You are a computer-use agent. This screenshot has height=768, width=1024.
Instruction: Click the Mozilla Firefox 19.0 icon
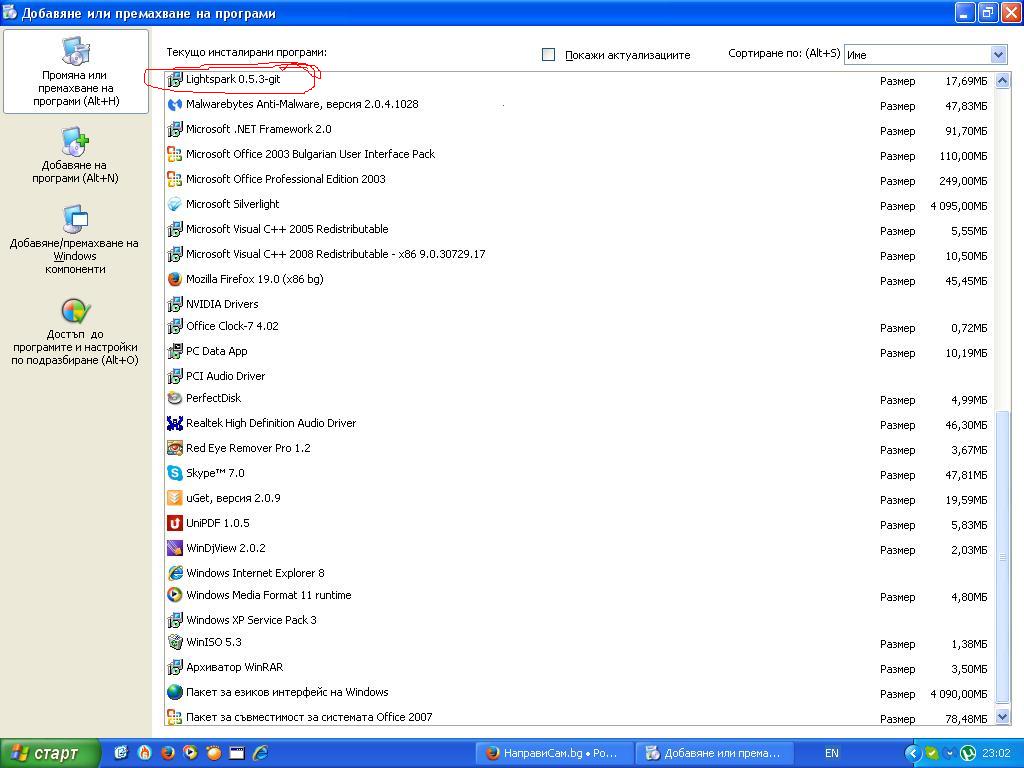[x=174, y=280]
